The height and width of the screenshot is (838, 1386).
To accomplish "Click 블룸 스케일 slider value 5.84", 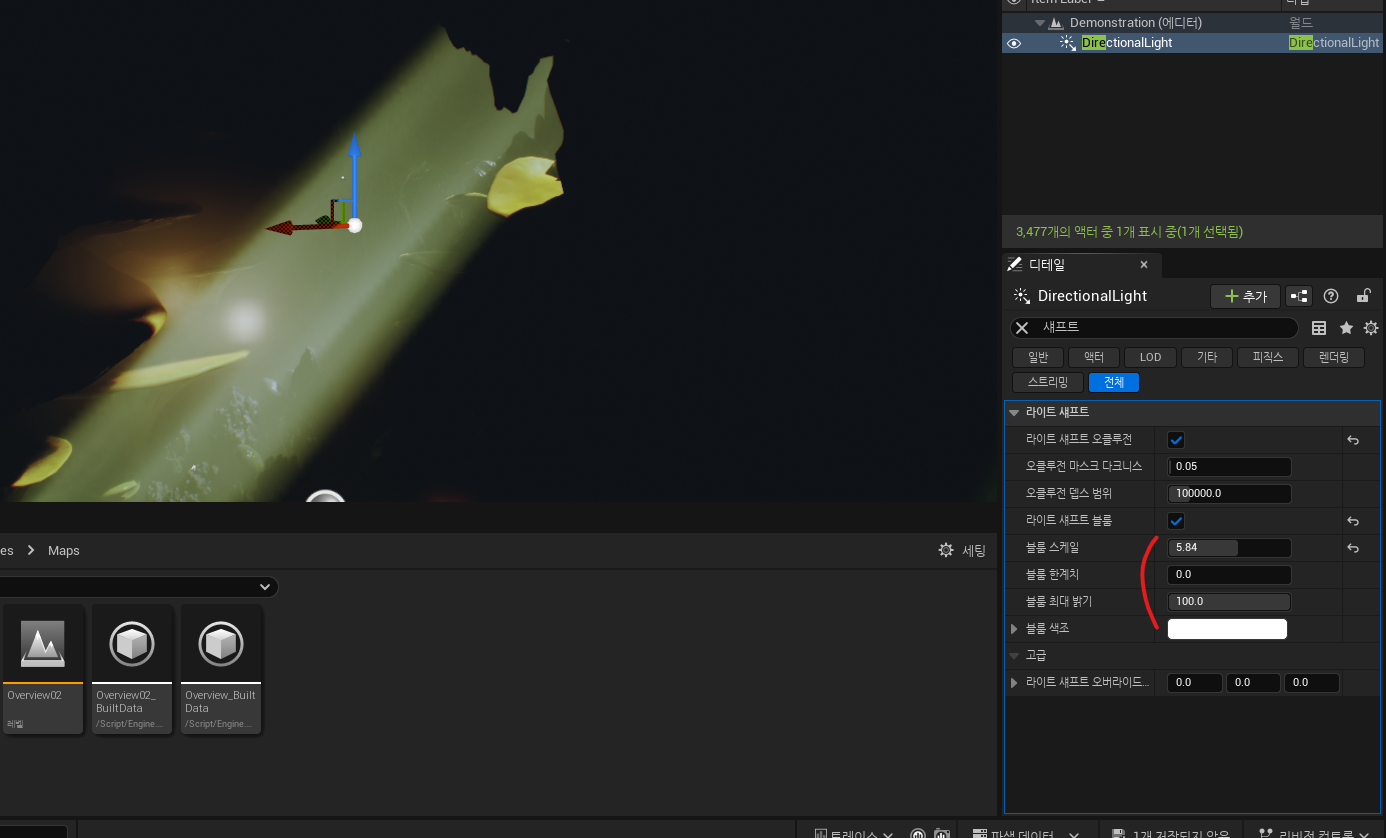I will pos(1229,548).
